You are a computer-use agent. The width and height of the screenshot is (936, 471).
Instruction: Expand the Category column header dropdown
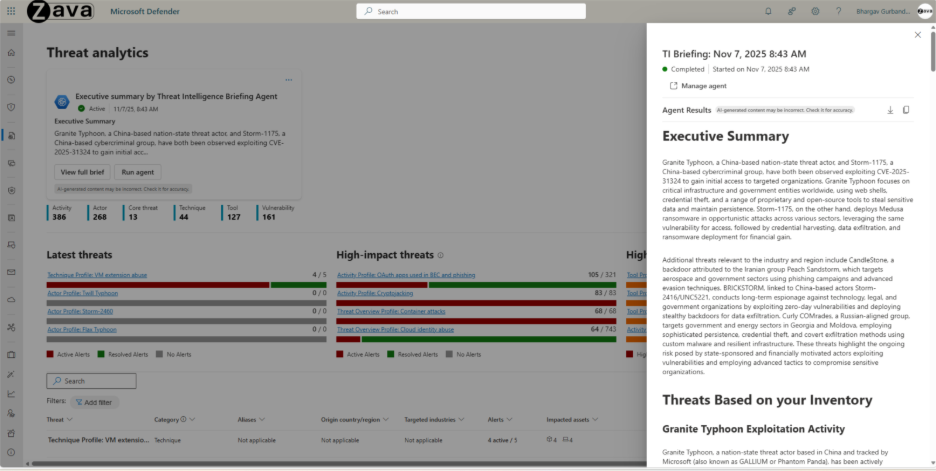pos(192,420)
